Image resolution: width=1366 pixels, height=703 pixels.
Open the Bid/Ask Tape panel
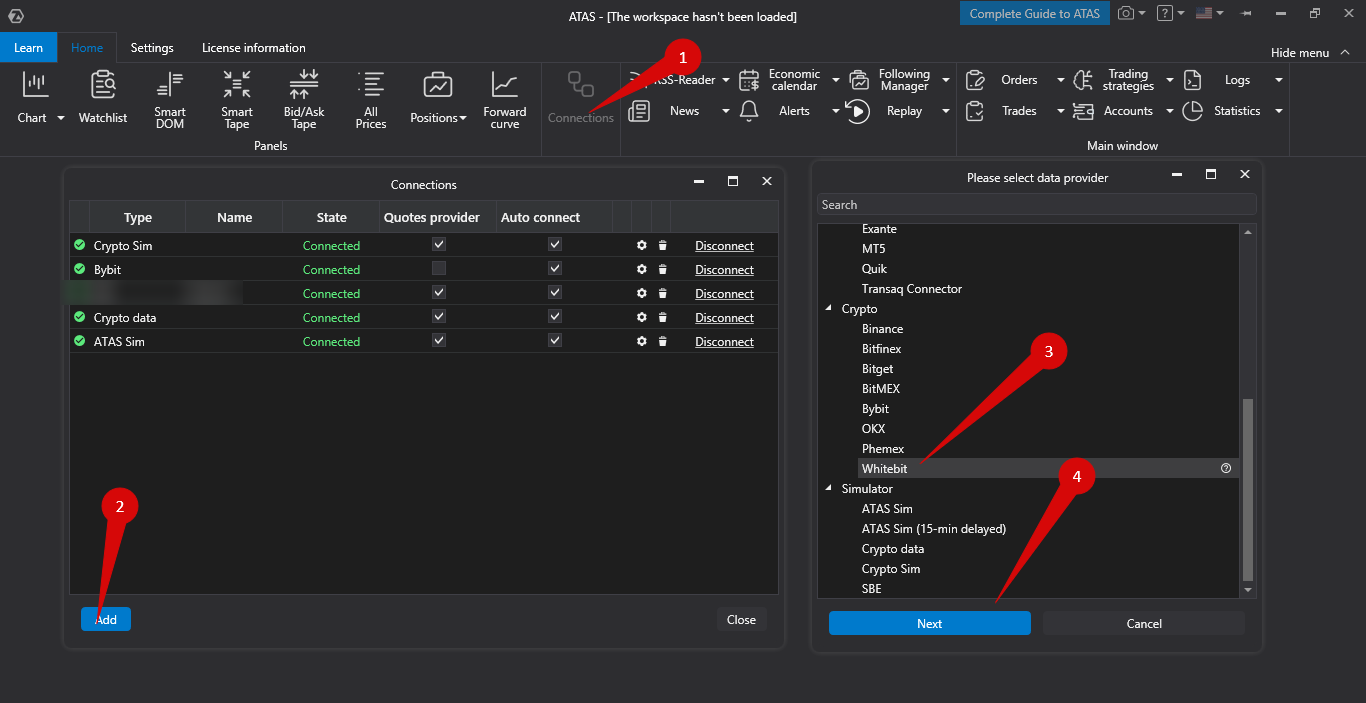[x=304, y=100]
